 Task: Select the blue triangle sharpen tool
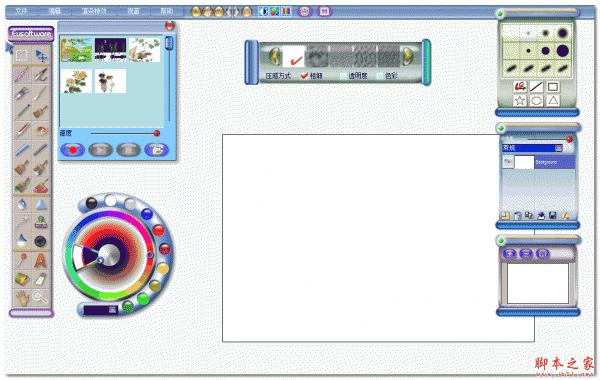click(x=41, y=204)
